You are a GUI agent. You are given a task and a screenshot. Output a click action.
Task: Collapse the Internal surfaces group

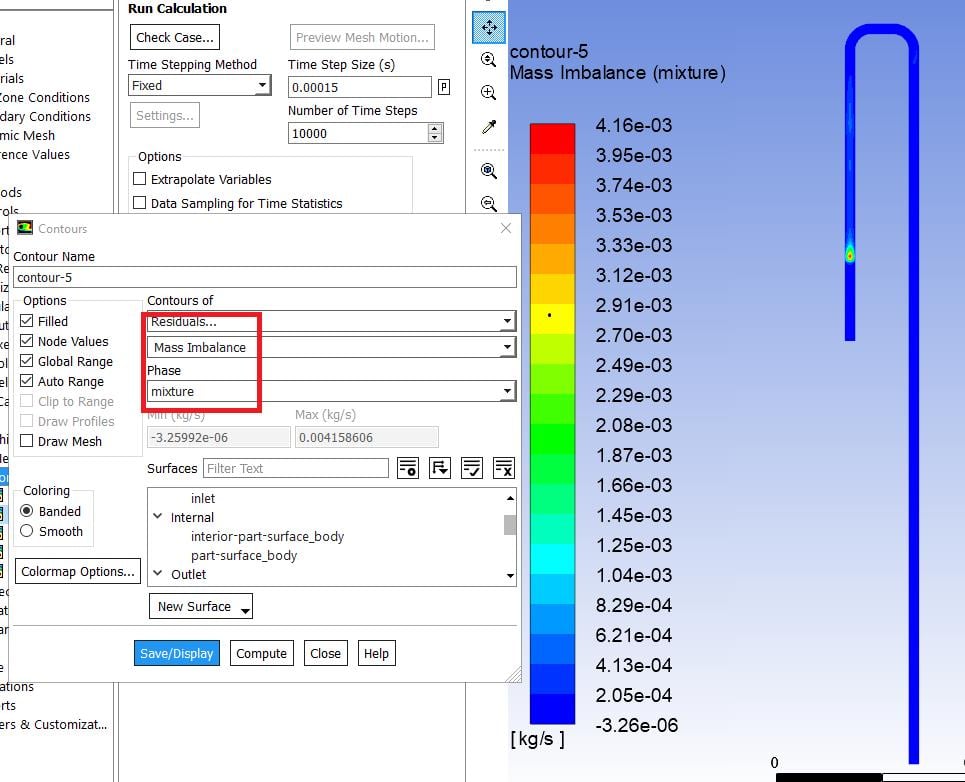pos(158,517)
